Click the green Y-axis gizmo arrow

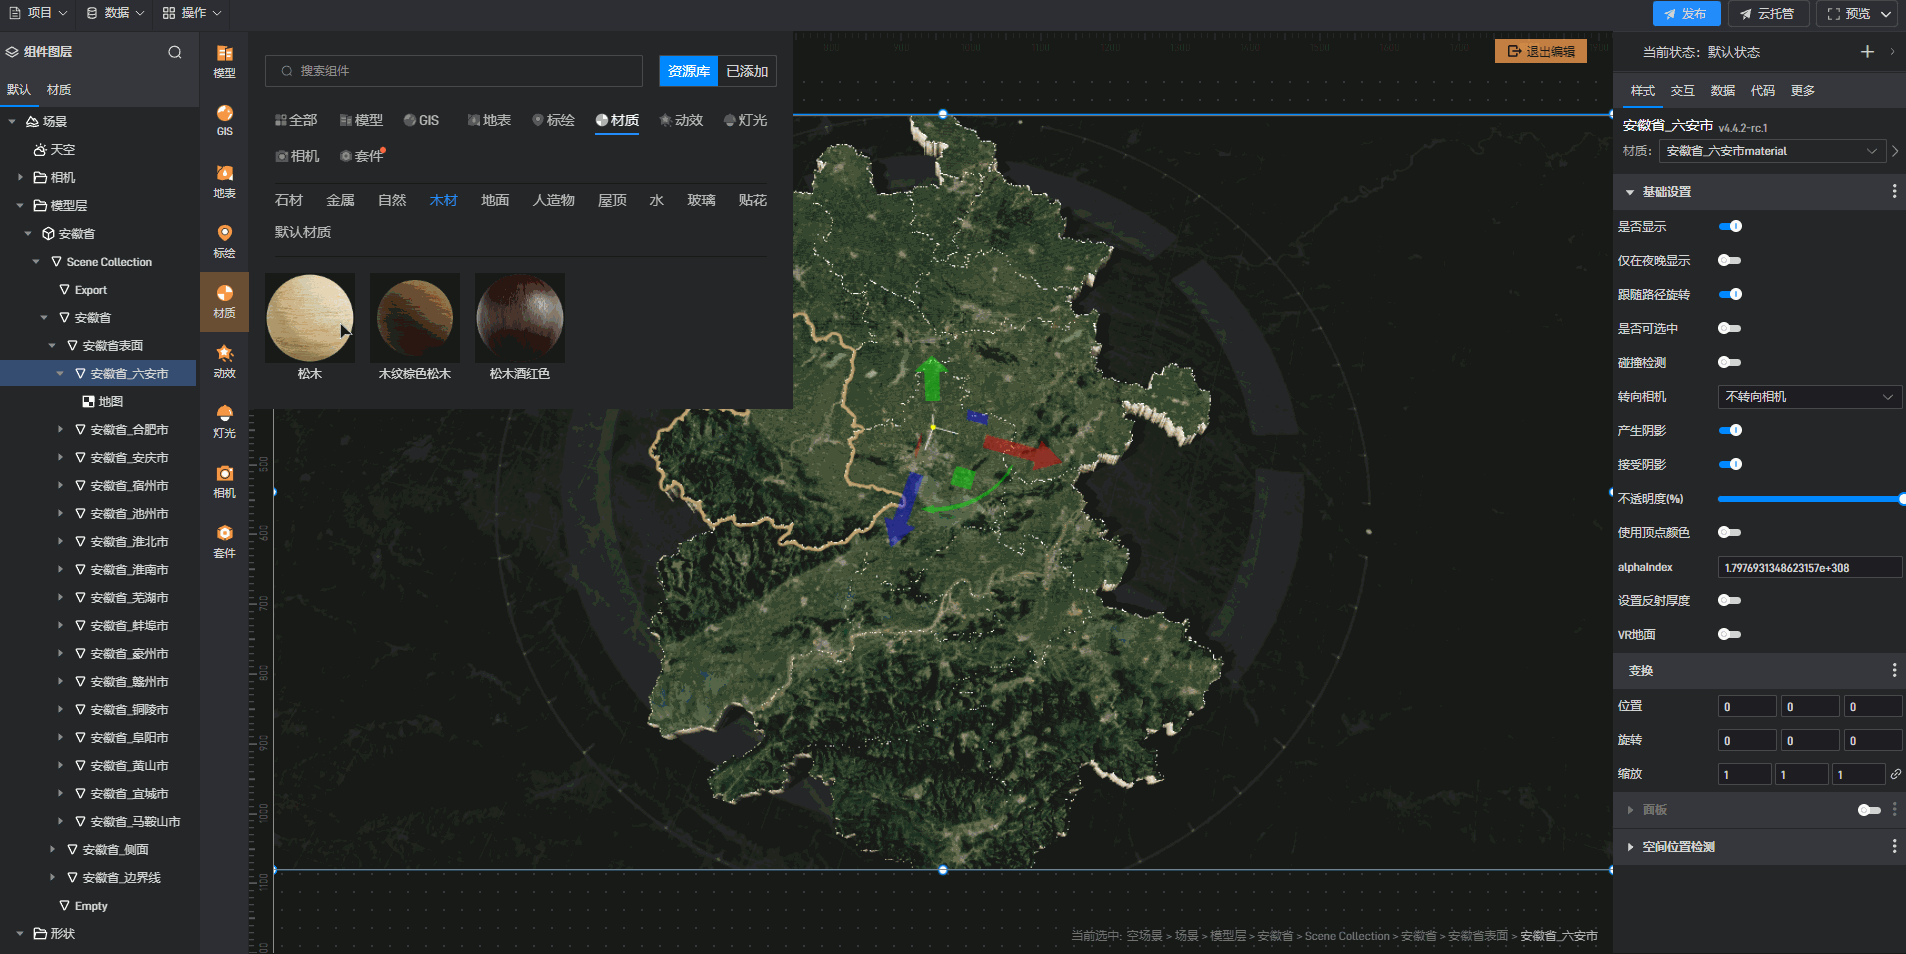point(931,378)
